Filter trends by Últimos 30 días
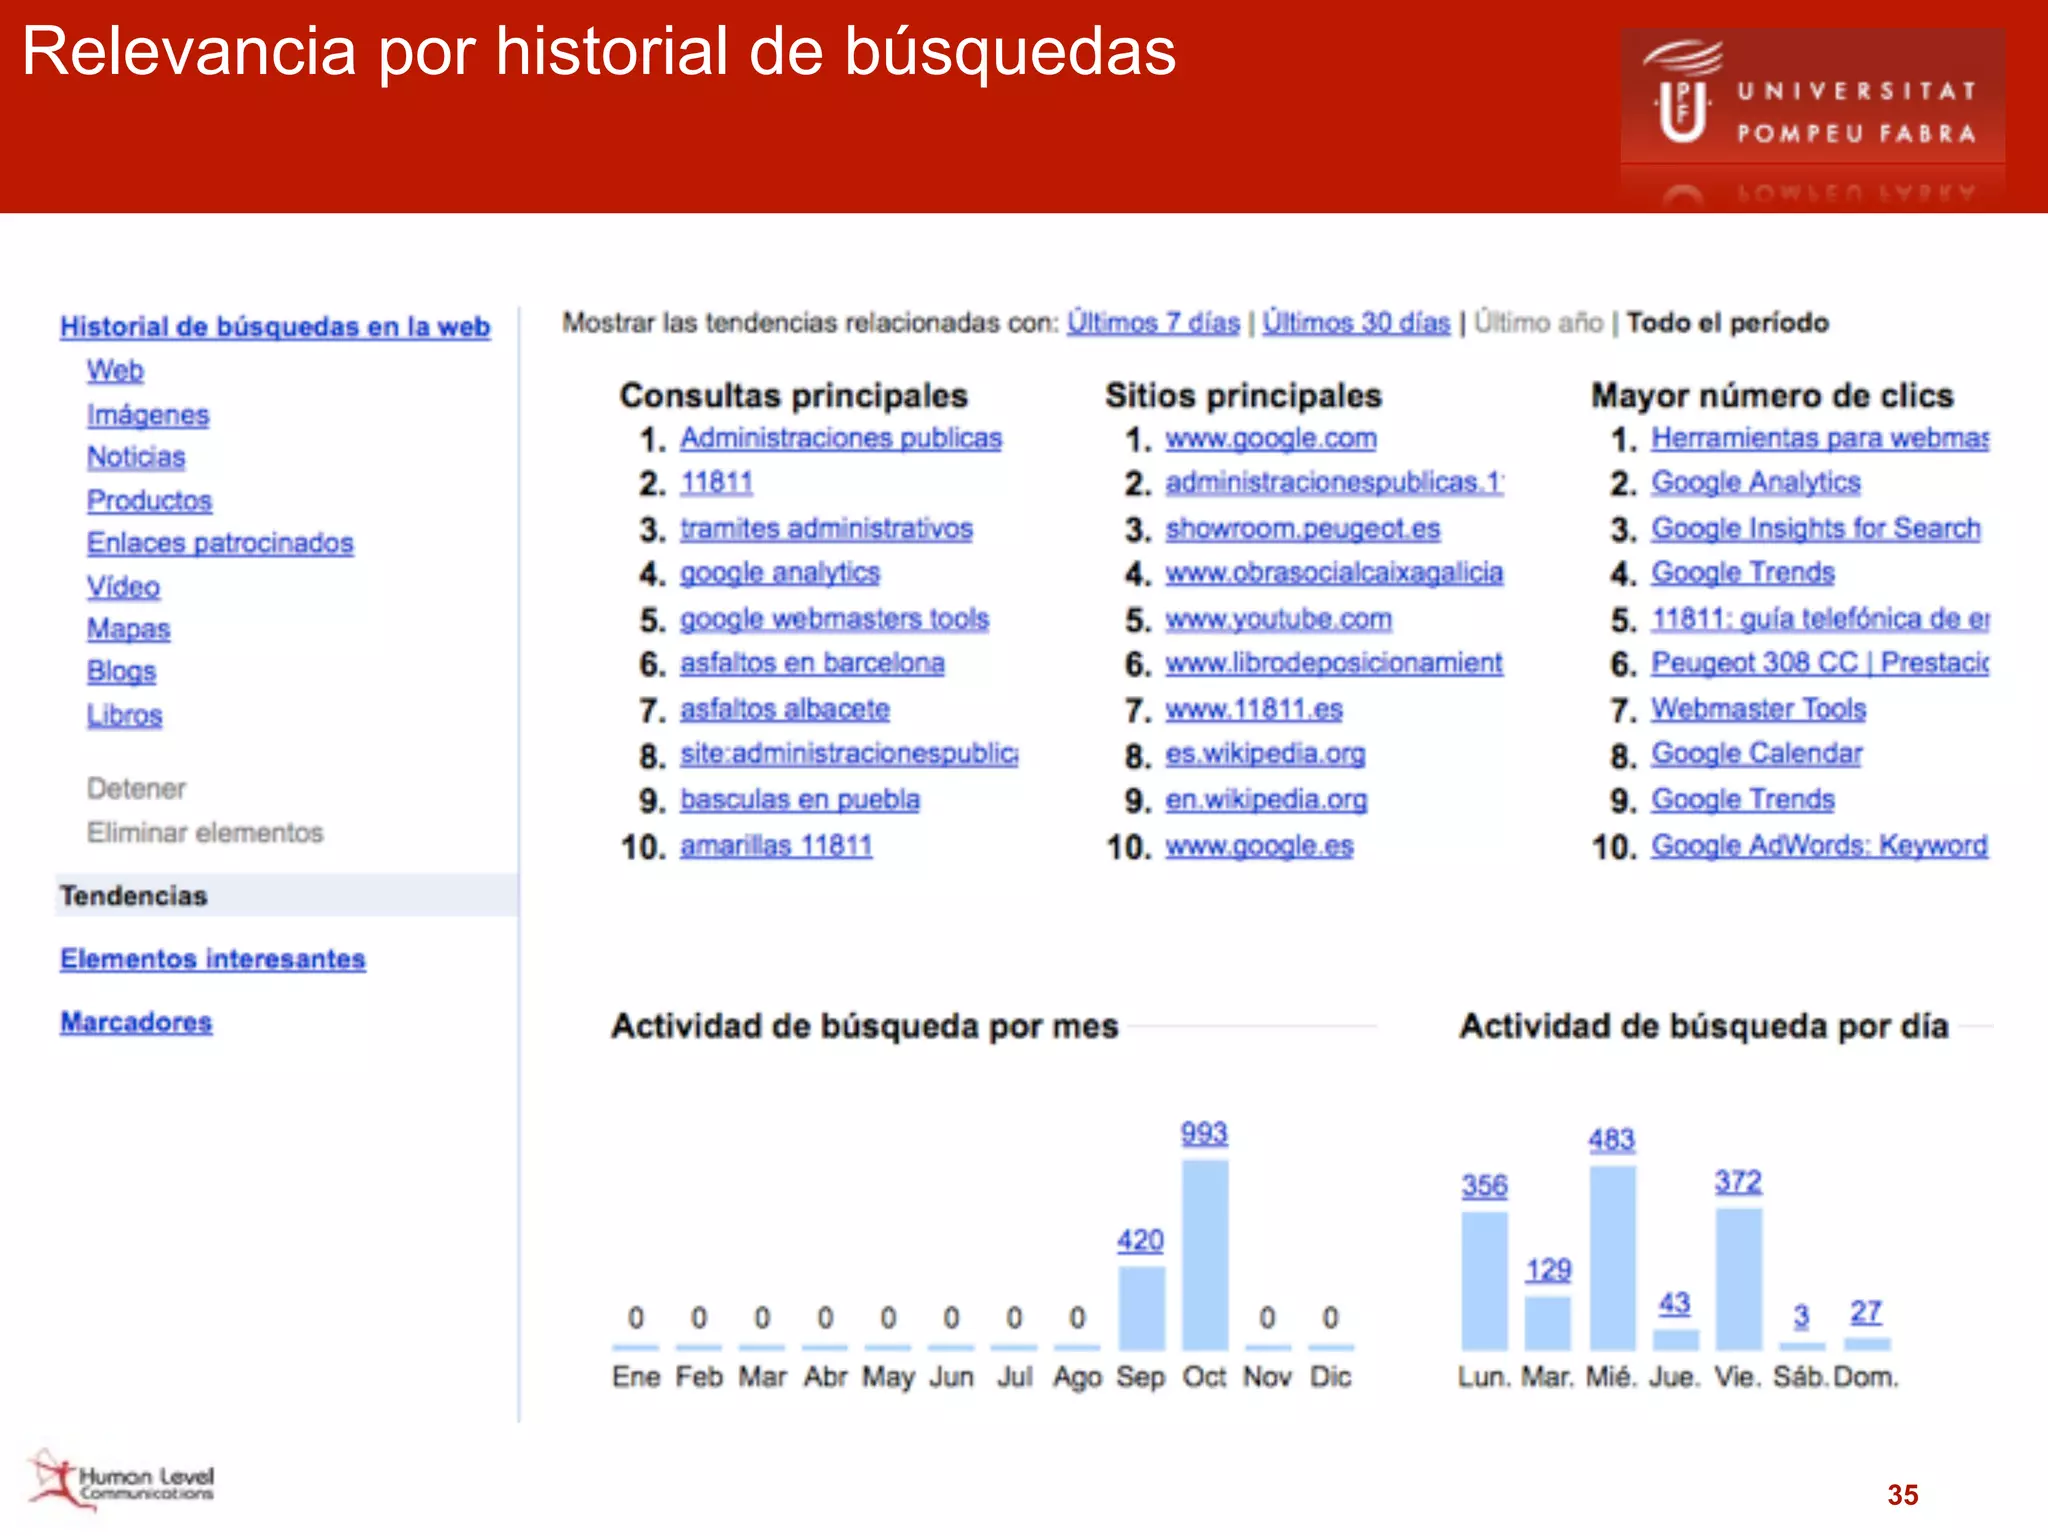Image resolution: width=2048 pixels, height=1536 pixels. pos(1356,323)
